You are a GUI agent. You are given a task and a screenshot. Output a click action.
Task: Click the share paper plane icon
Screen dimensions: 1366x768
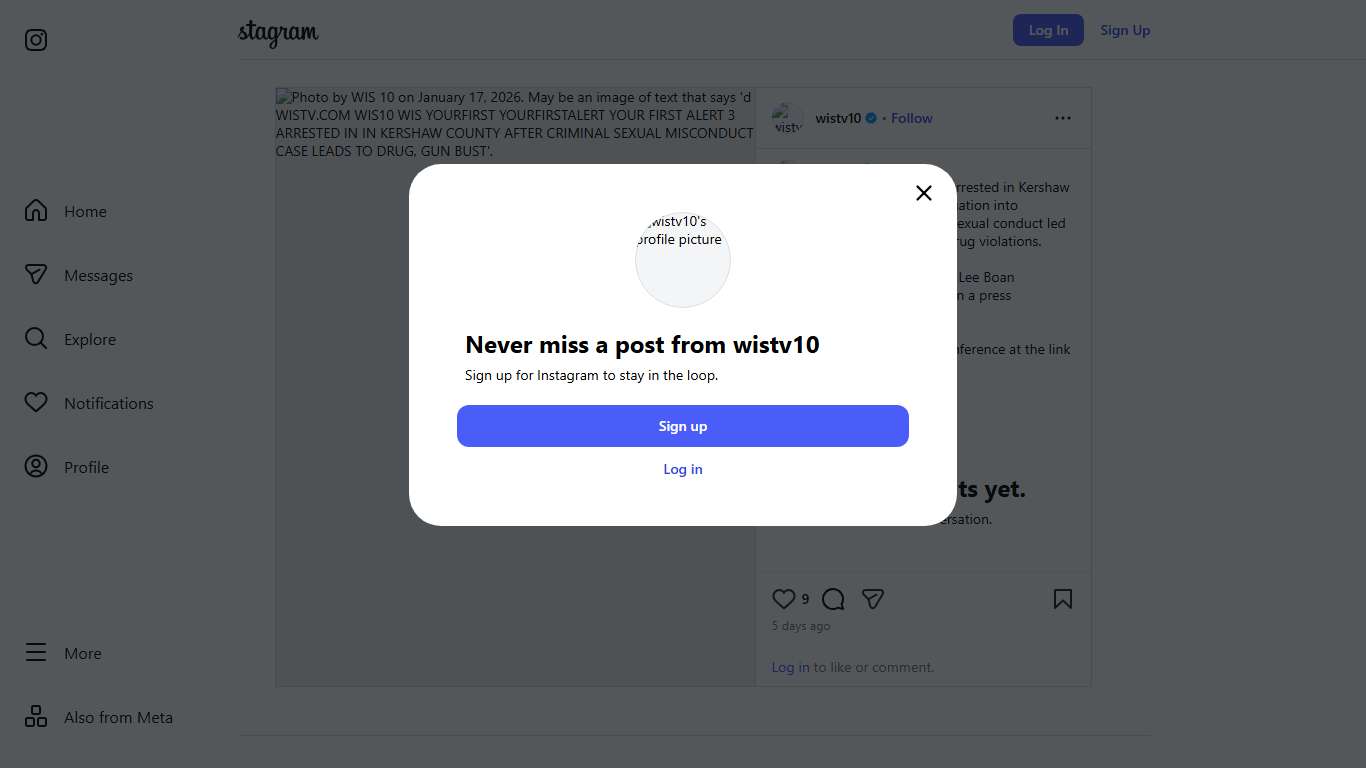click(x=873, y=599)
